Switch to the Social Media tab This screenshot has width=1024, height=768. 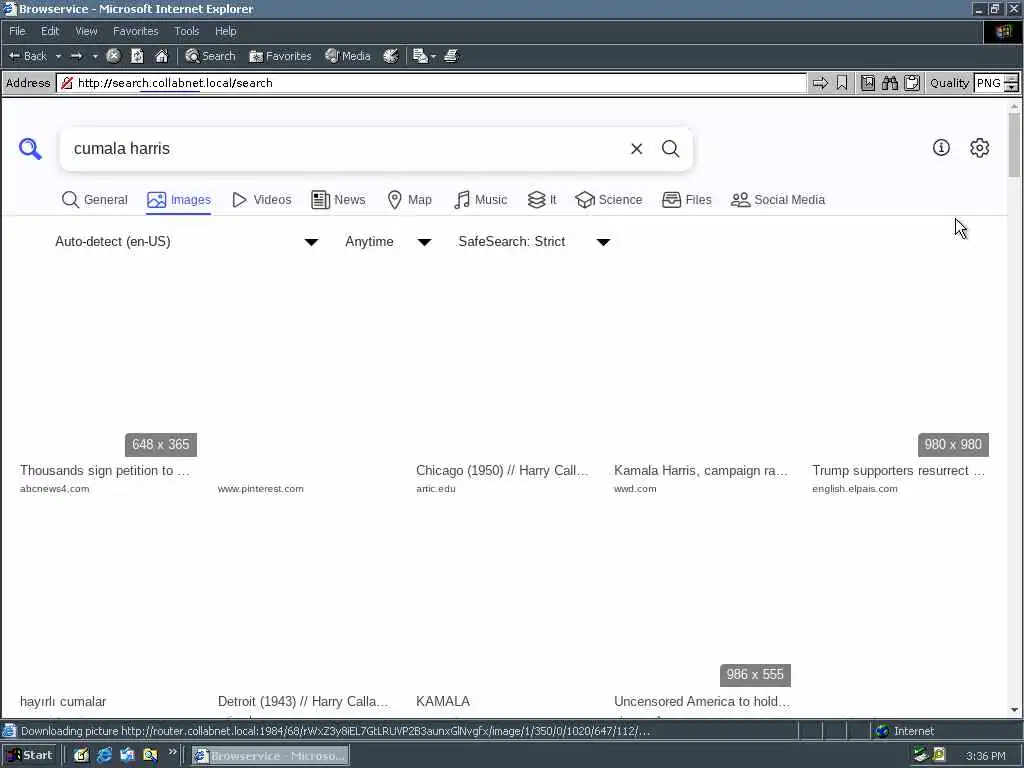click(x=778, y=200)
